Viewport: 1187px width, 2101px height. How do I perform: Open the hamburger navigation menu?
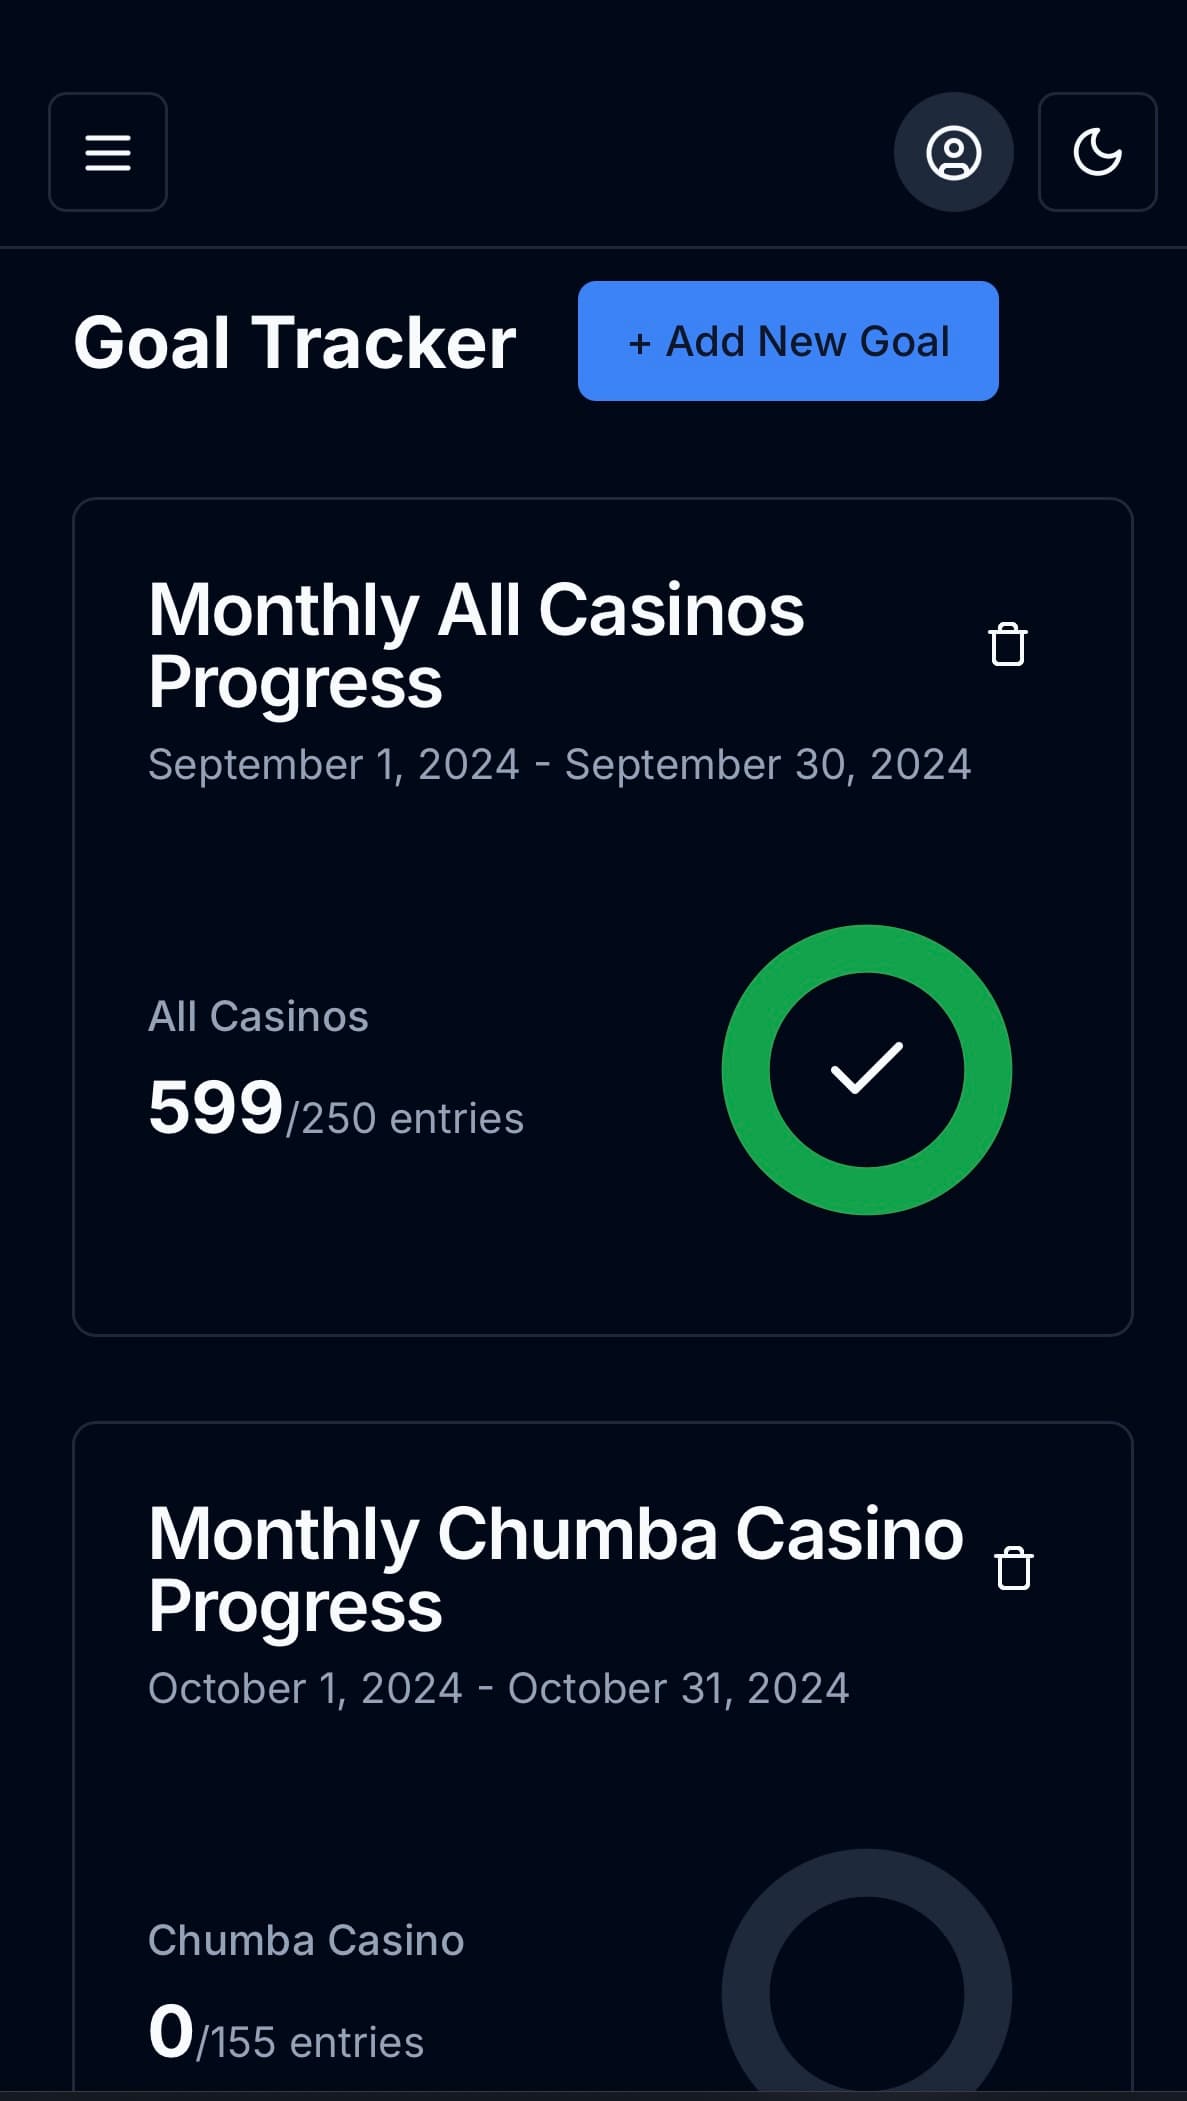point(108,152)
